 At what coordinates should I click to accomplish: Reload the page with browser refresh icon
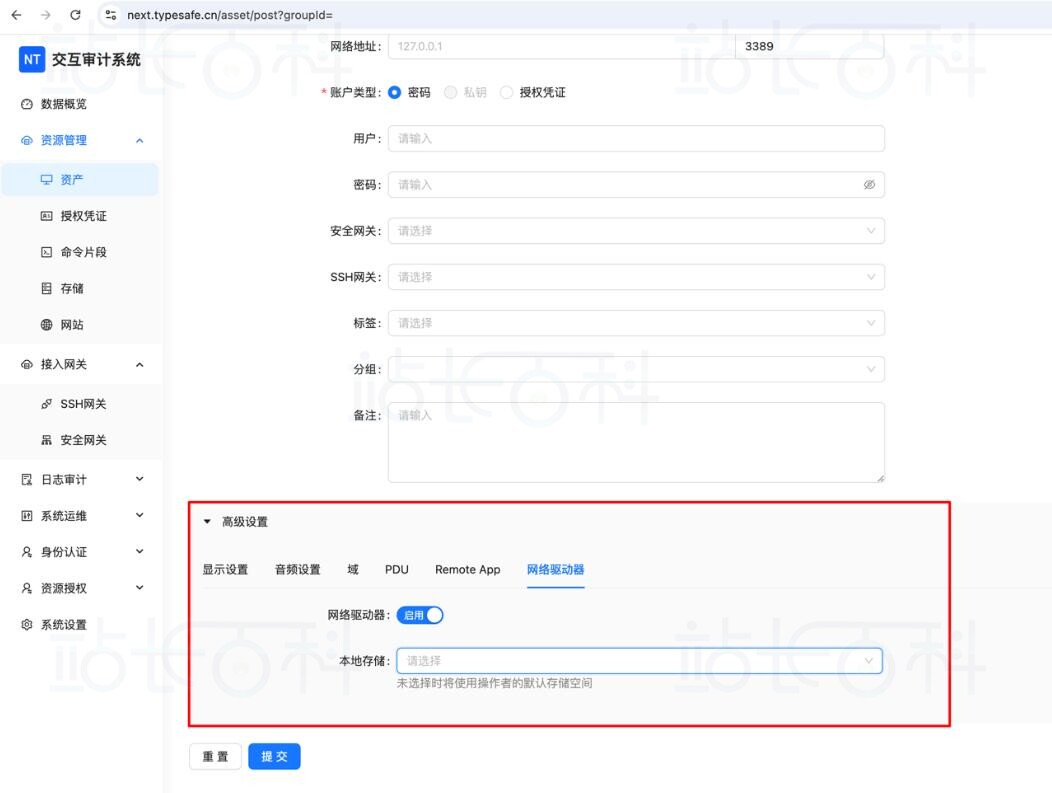[x=76, y=15]
